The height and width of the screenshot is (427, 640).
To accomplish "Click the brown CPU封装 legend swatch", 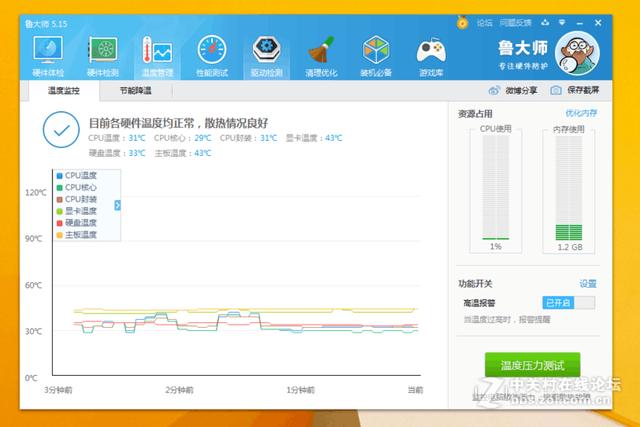I will (60, 199).
